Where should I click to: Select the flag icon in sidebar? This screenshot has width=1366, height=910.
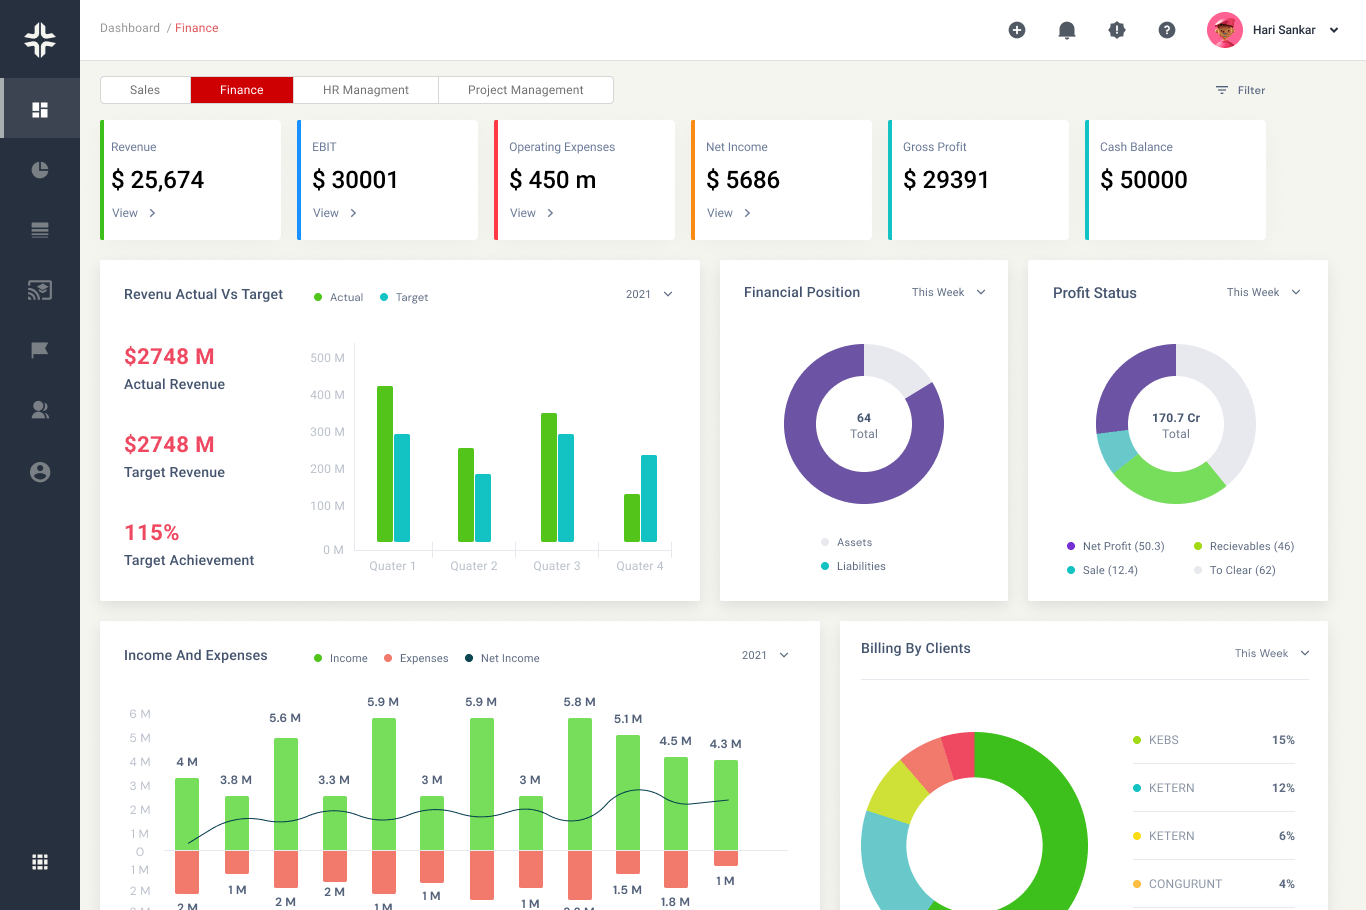pyautogui.click(x=40, y=350)
